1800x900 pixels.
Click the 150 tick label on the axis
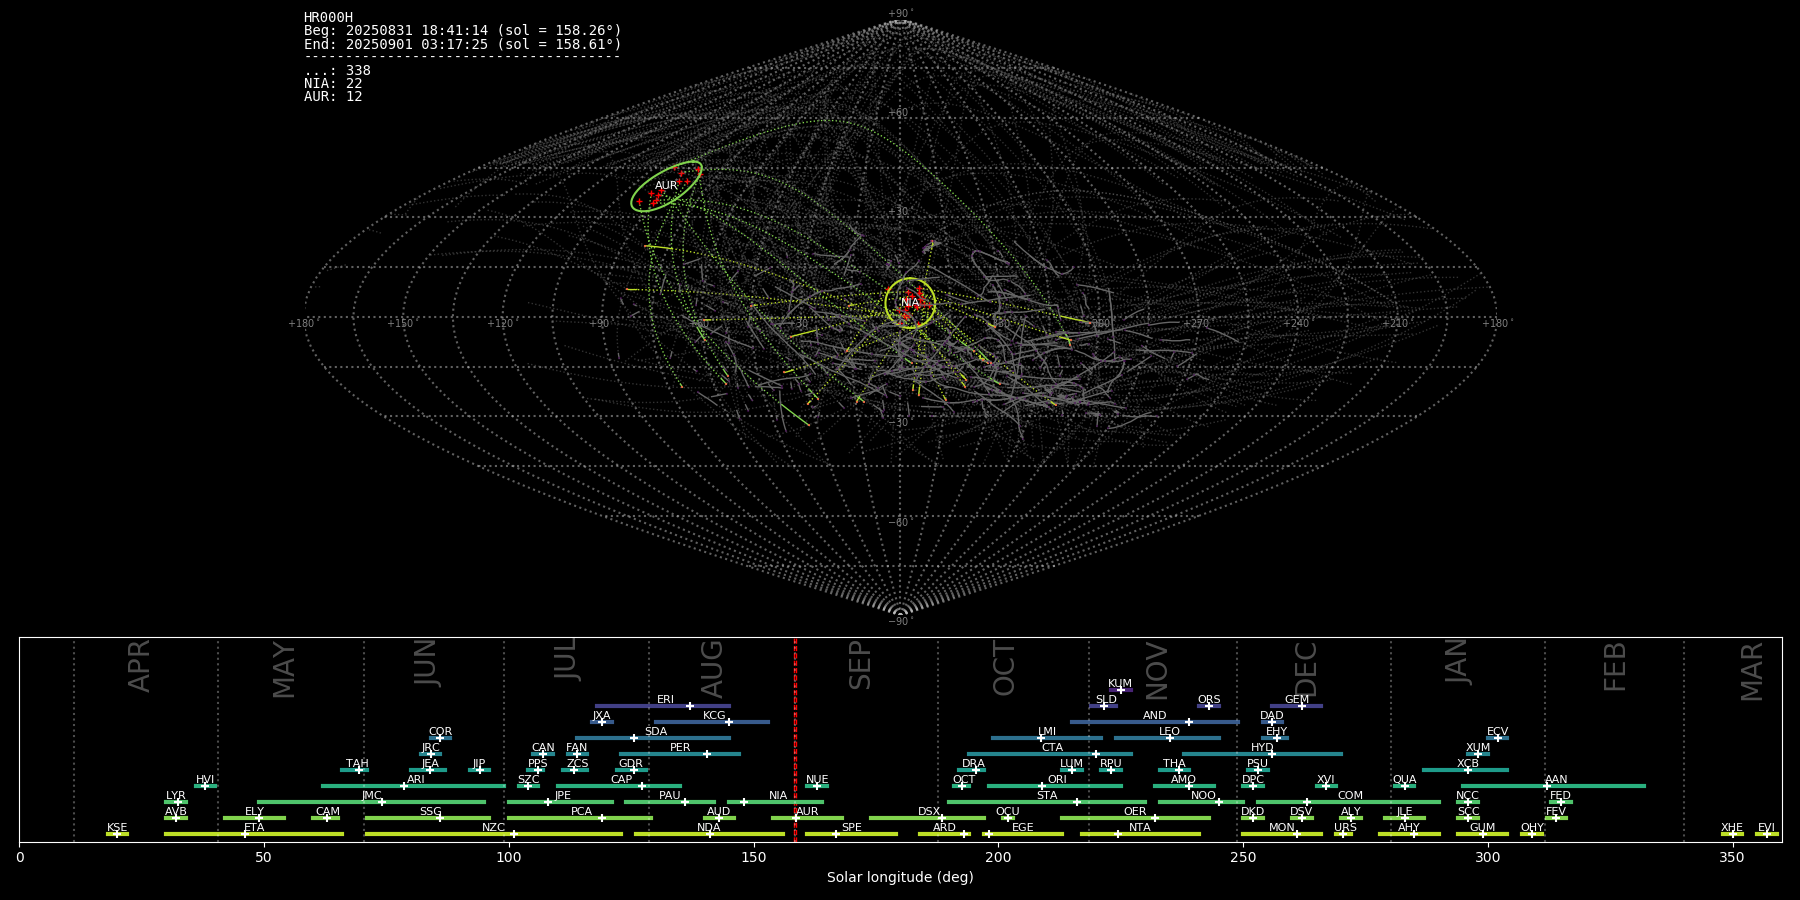[x=754, y=858]
